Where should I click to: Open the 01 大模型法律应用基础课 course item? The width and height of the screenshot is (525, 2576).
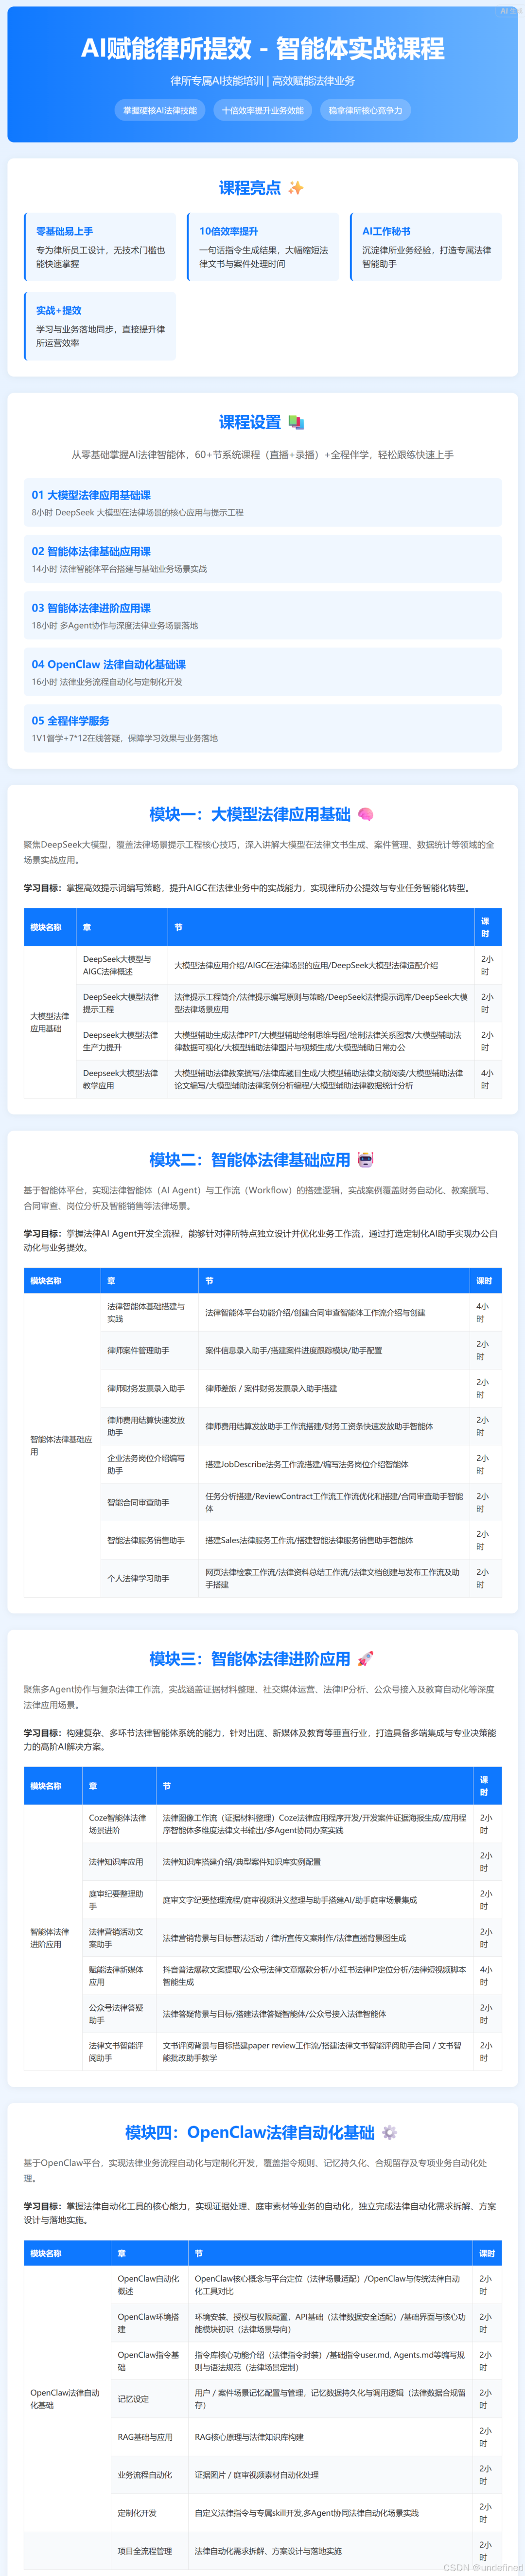263,503
